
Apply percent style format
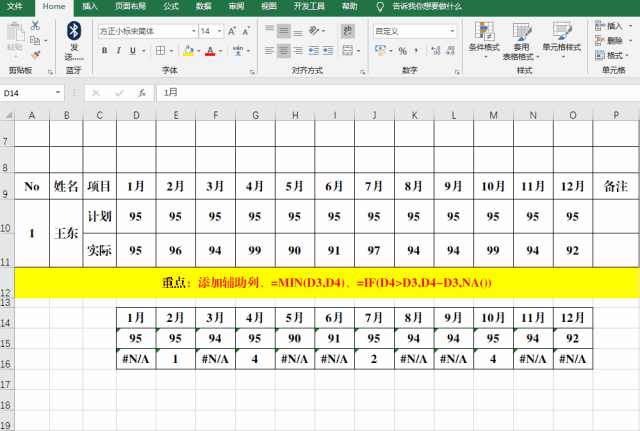pos(402,51)
